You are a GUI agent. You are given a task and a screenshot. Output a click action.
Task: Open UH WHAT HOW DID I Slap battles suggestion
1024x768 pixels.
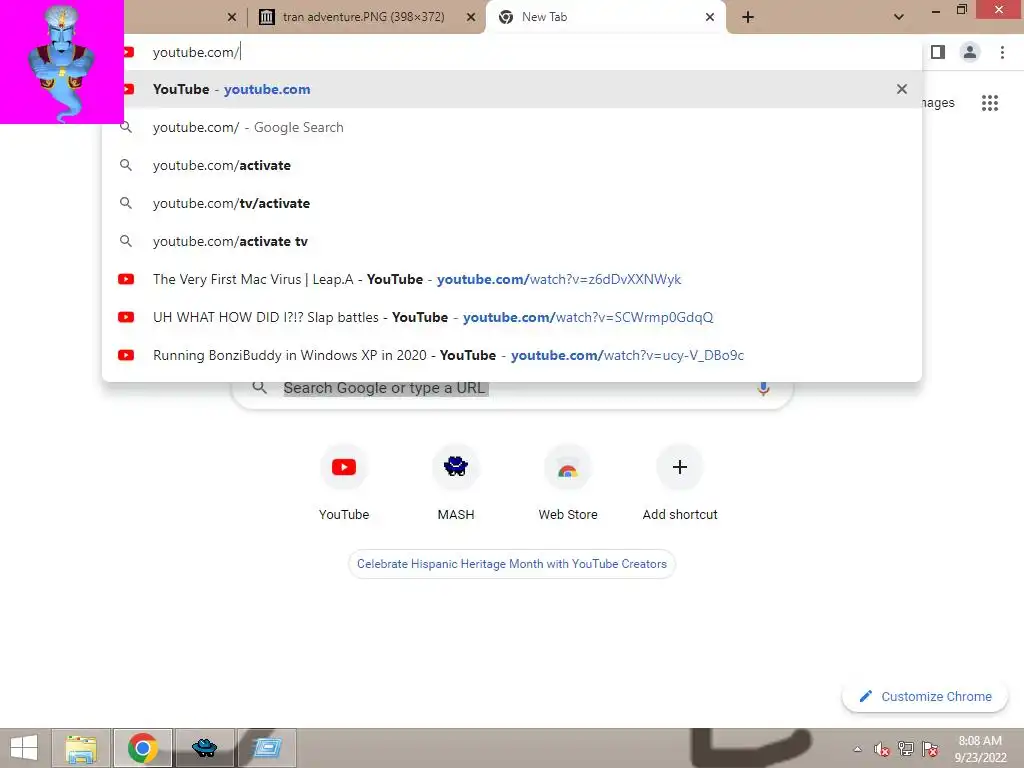[x=512, y=317]
